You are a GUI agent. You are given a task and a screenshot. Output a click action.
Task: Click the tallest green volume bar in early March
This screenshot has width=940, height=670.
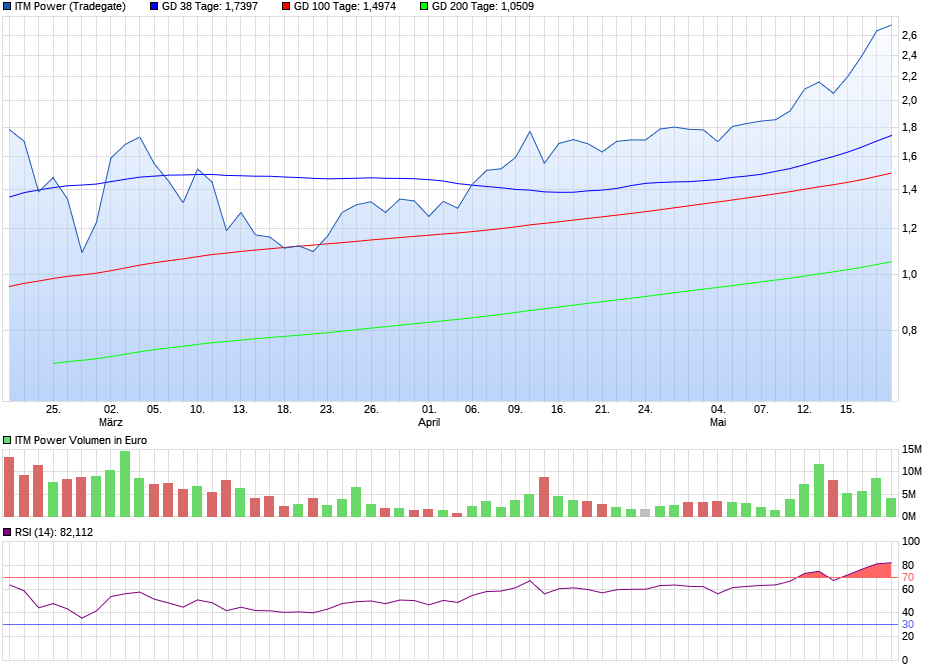pyautogui.click(x=125, y=484)
